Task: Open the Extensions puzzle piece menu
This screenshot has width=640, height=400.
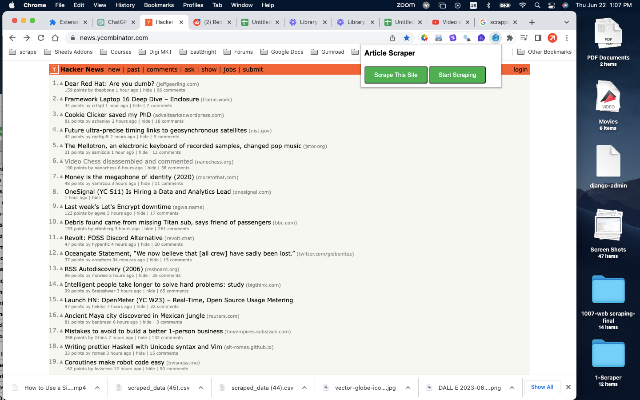Action: [509, 38]
